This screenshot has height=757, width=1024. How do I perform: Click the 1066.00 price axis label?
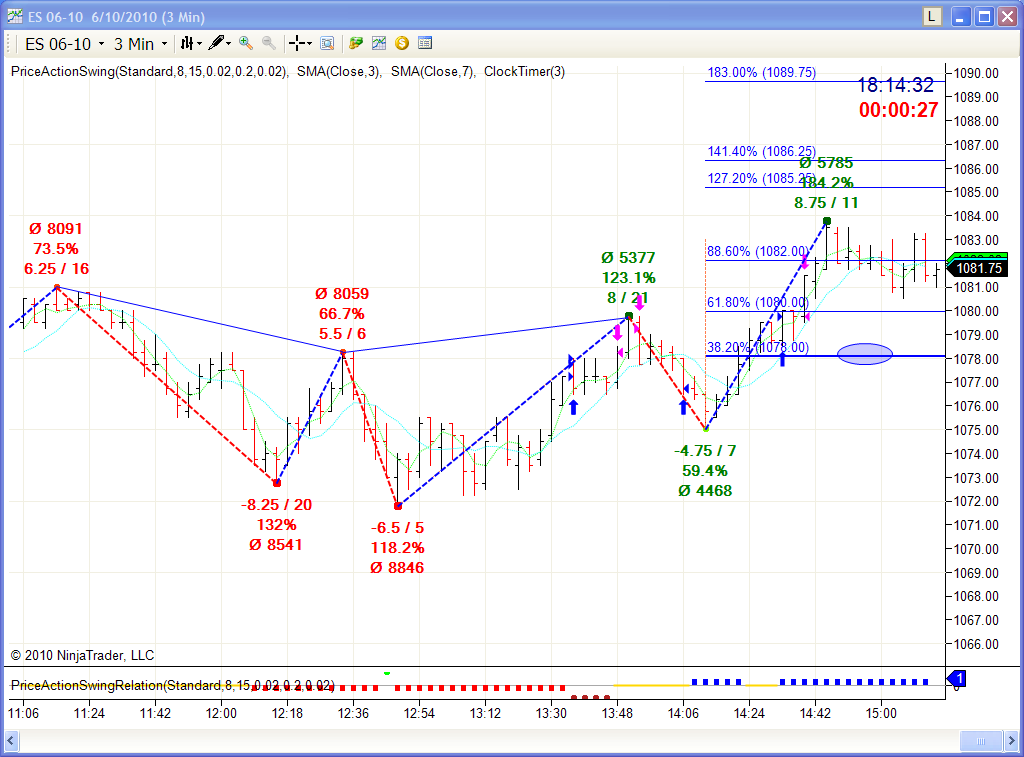tap(976, 644)
